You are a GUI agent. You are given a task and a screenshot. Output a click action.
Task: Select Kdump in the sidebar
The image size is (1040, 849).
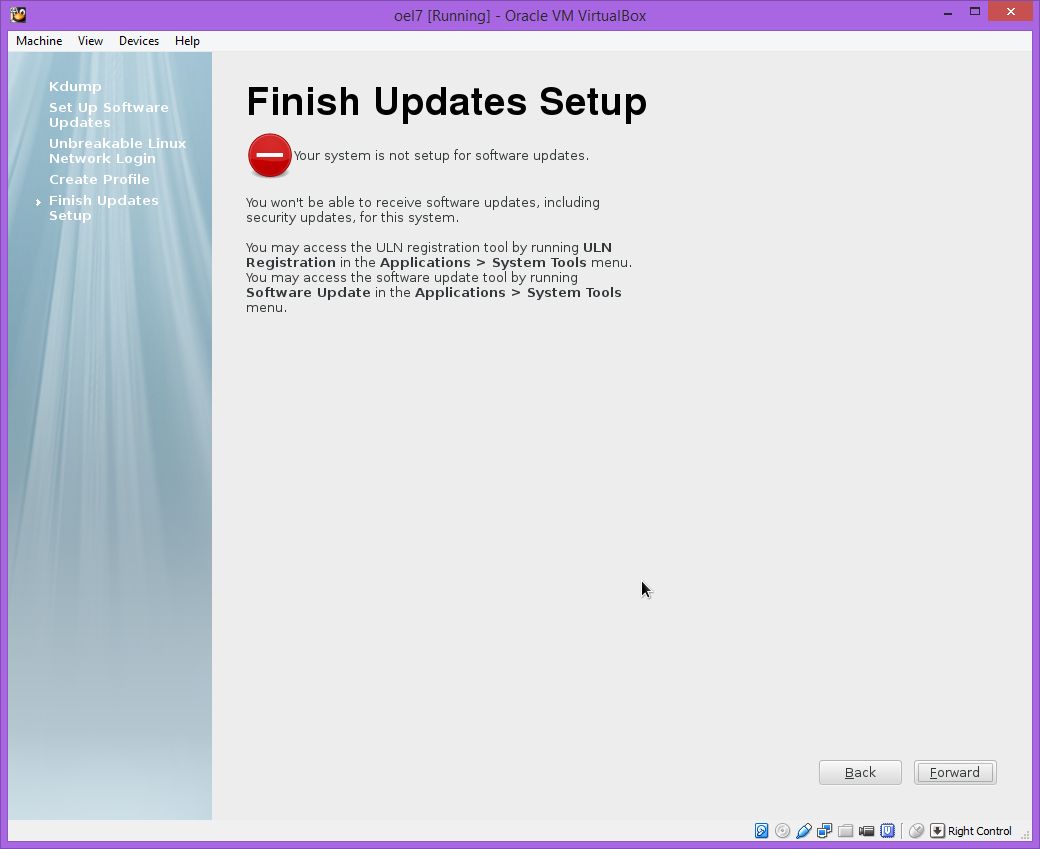coord(75,86)
